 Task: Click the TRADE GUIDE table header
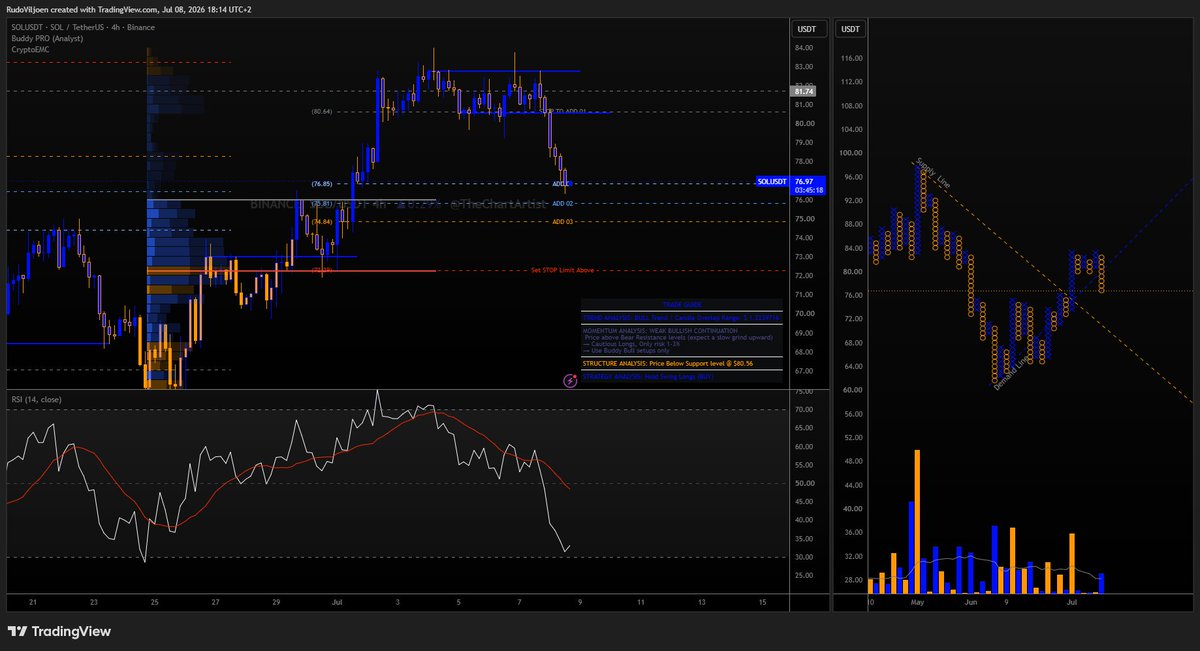point(680,304)
